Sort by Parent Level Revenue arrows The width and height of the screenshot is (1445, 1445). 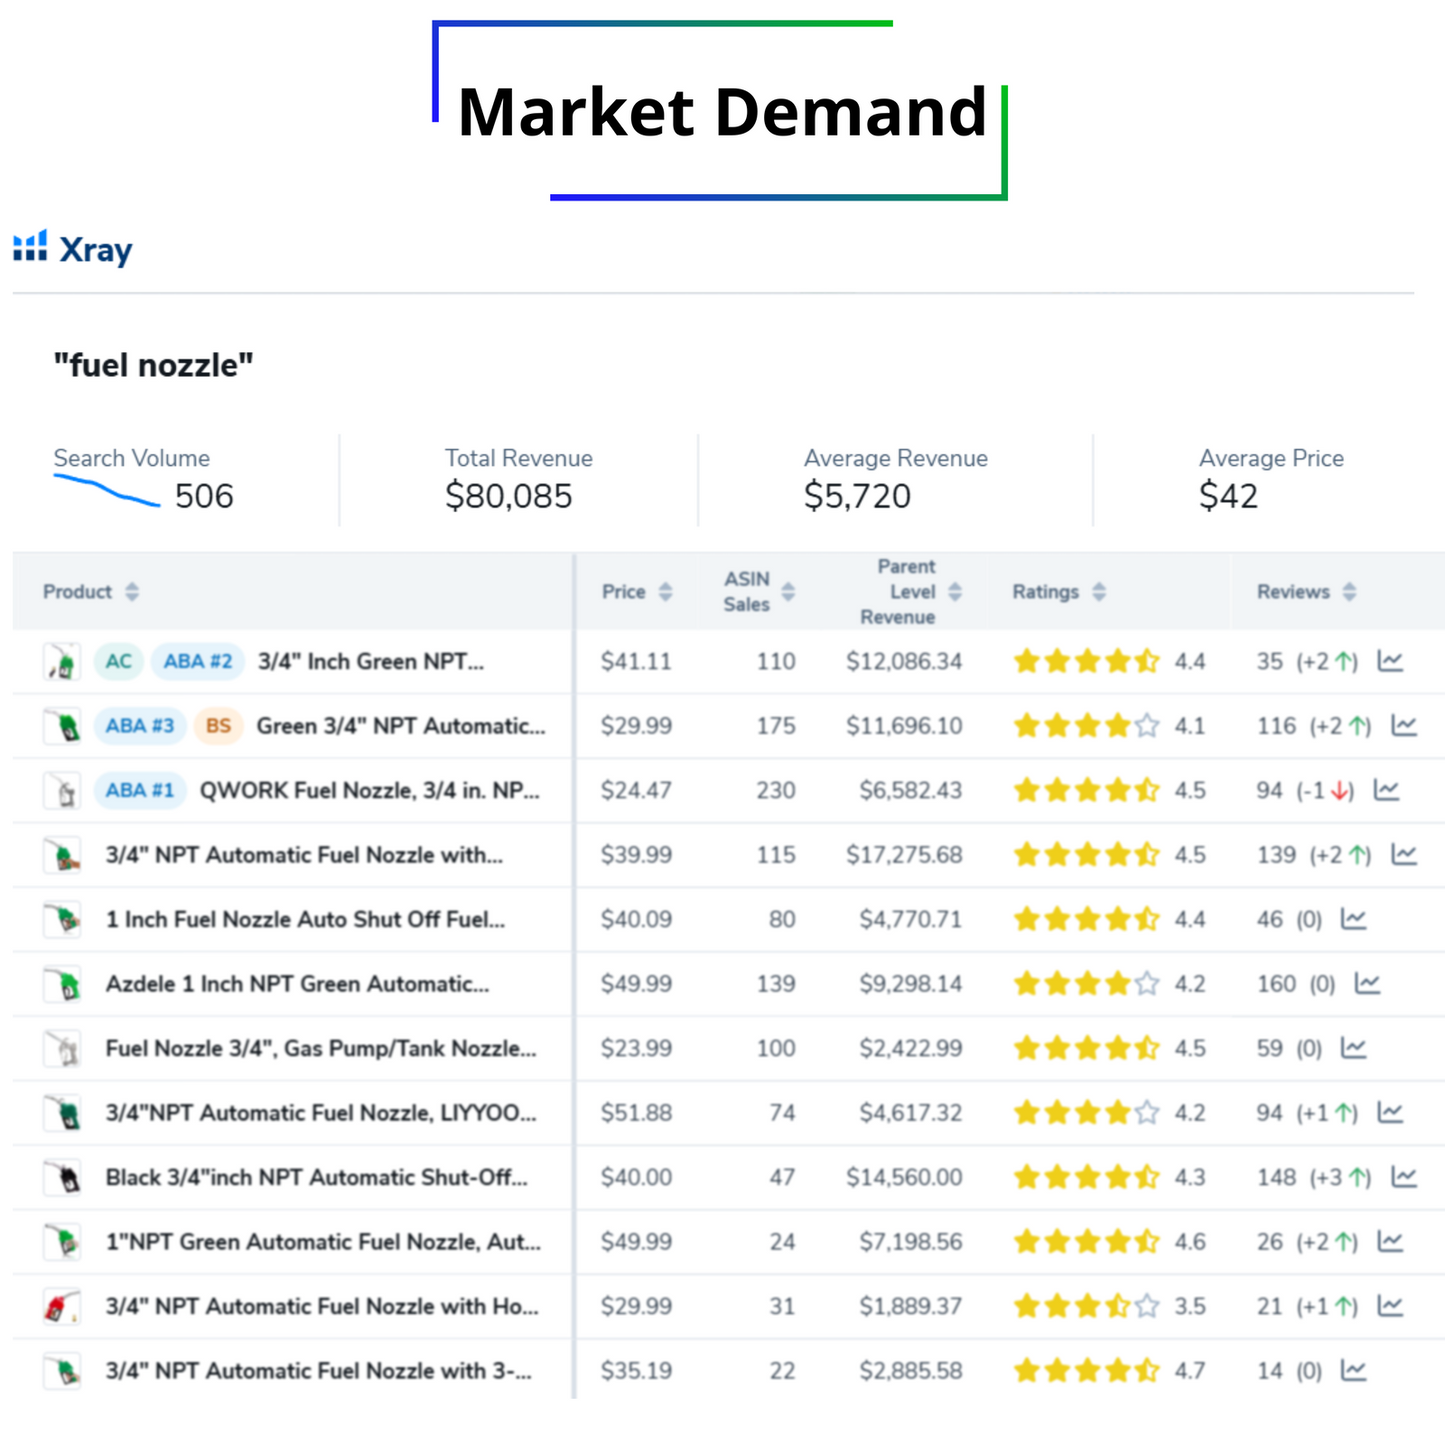pyautogui.click(x=955, y=592)
